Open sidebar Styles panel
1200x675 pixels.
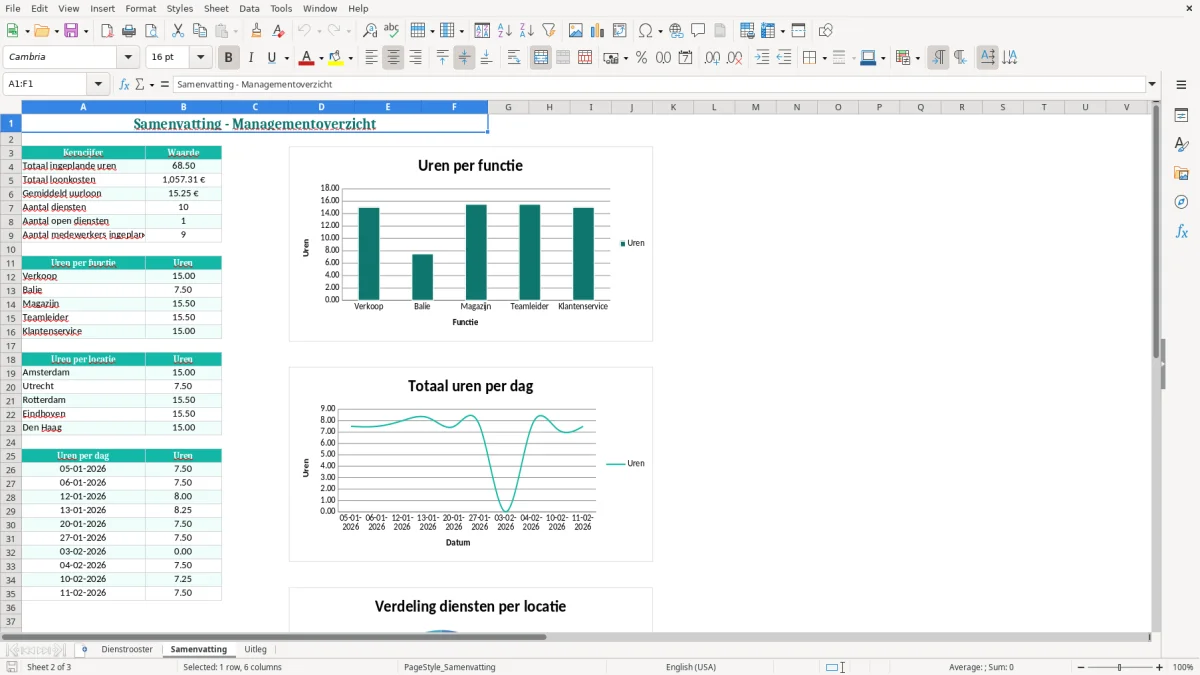pyautogui.click(x=1181, y=145)
